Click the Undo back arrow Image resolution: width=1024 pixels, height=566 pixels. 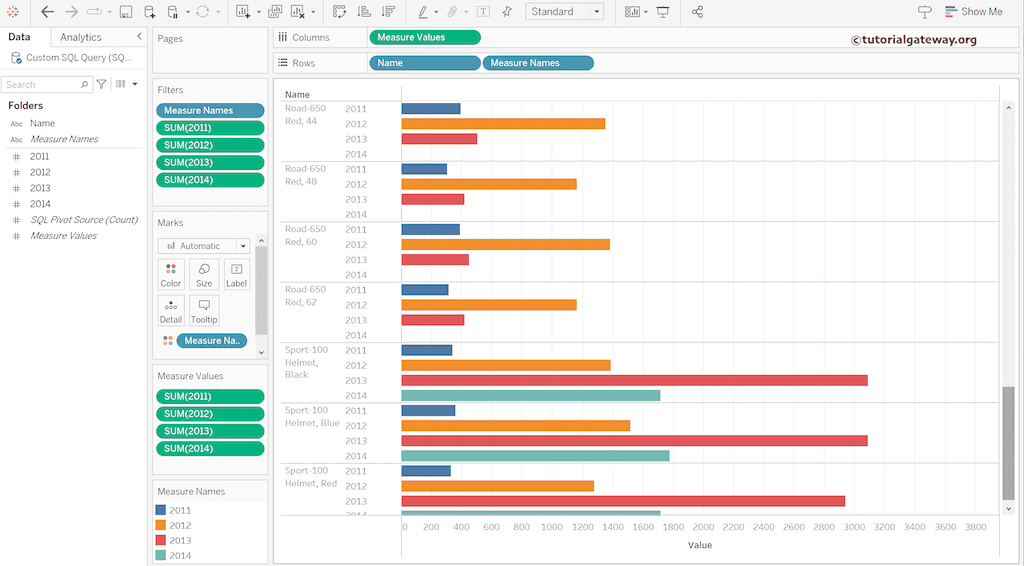tap(47, 12)
